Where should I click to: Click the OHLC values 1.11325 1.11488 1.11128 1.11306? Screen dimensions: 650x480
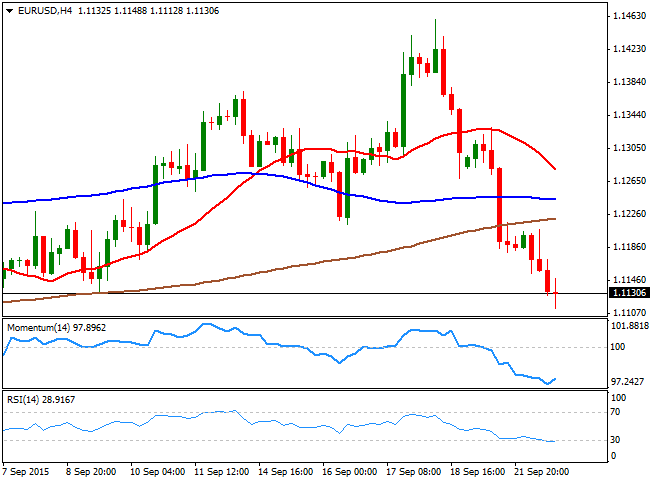pyautogui.click(x=148, y=11)
